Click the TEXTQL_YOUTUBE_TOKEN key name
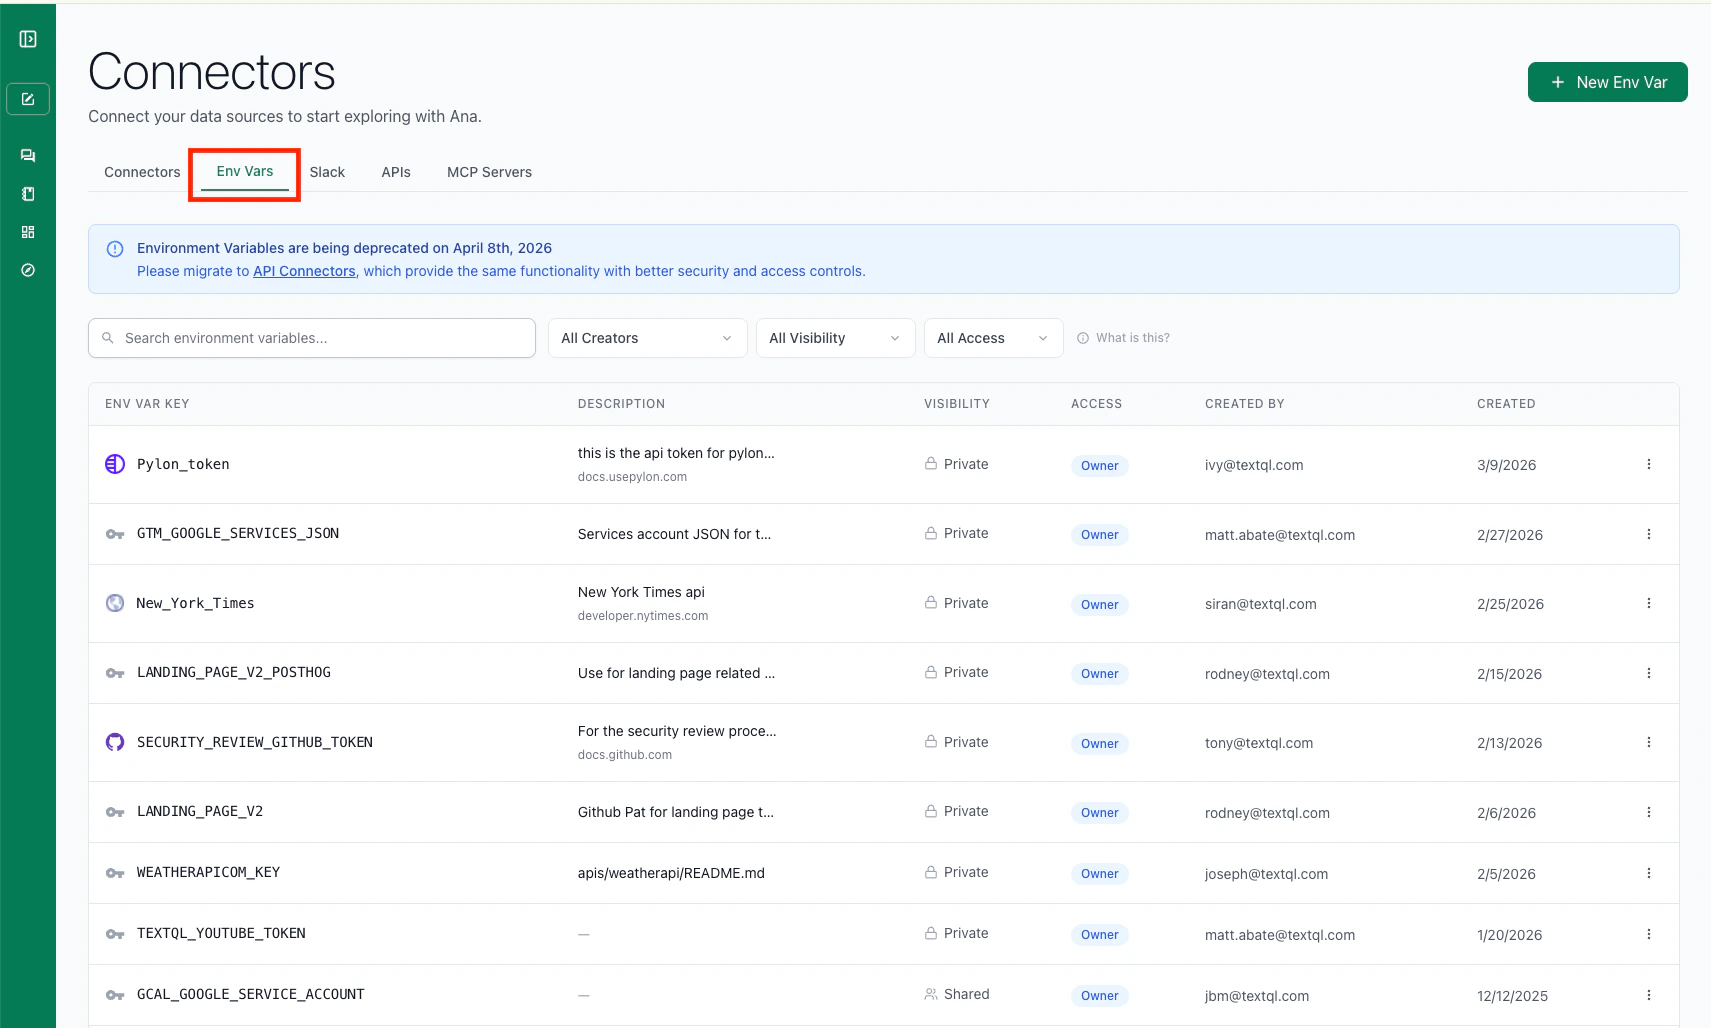 (x=221, y=933)
